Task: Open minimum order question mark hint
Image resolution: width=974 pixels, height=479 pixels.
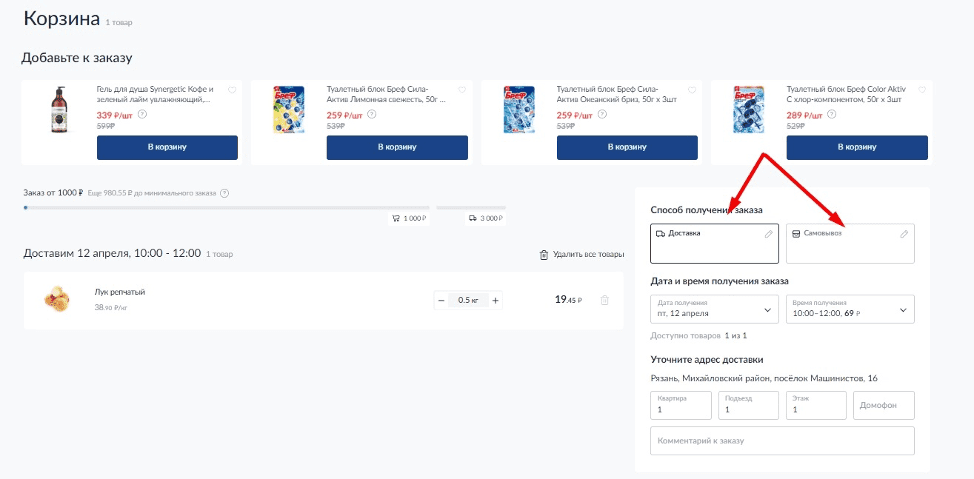Action: 225,193
